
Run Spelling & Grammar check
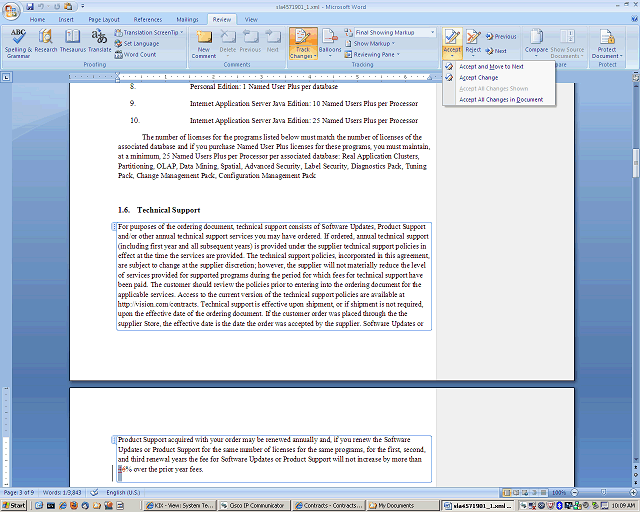tap(18, 43)
